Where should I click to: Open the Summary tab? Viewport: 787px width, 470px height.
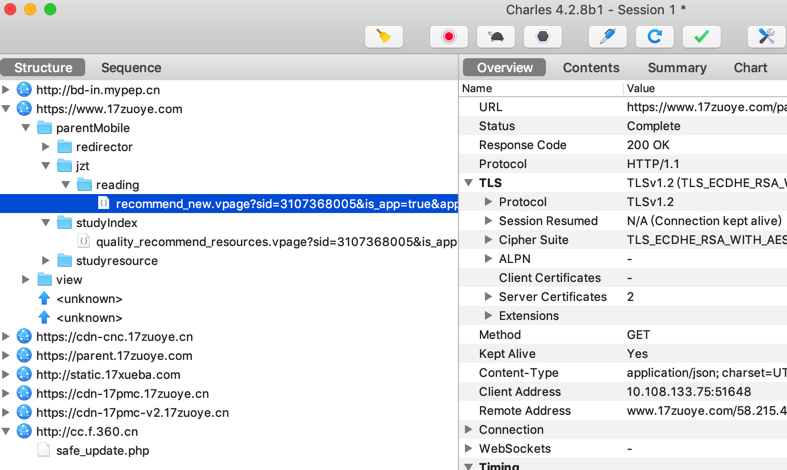677,67
